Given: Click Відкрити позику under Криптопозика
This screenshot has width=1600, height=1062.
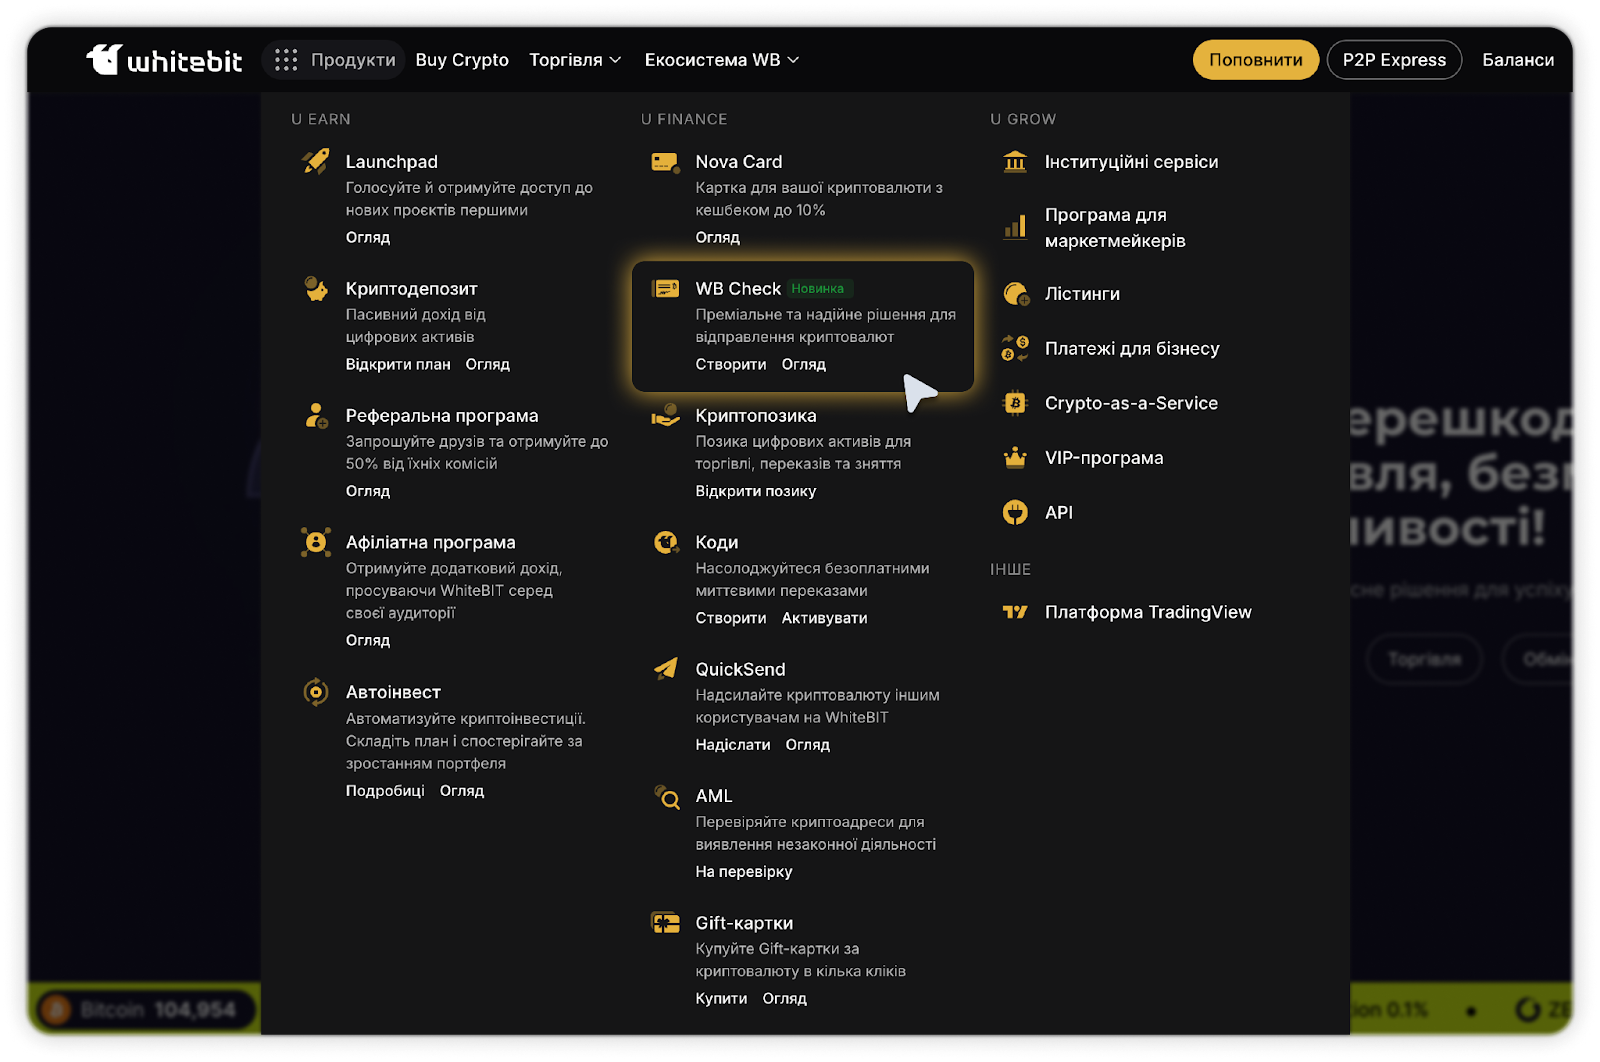Looking at the screenshot, I should (755, 491).
